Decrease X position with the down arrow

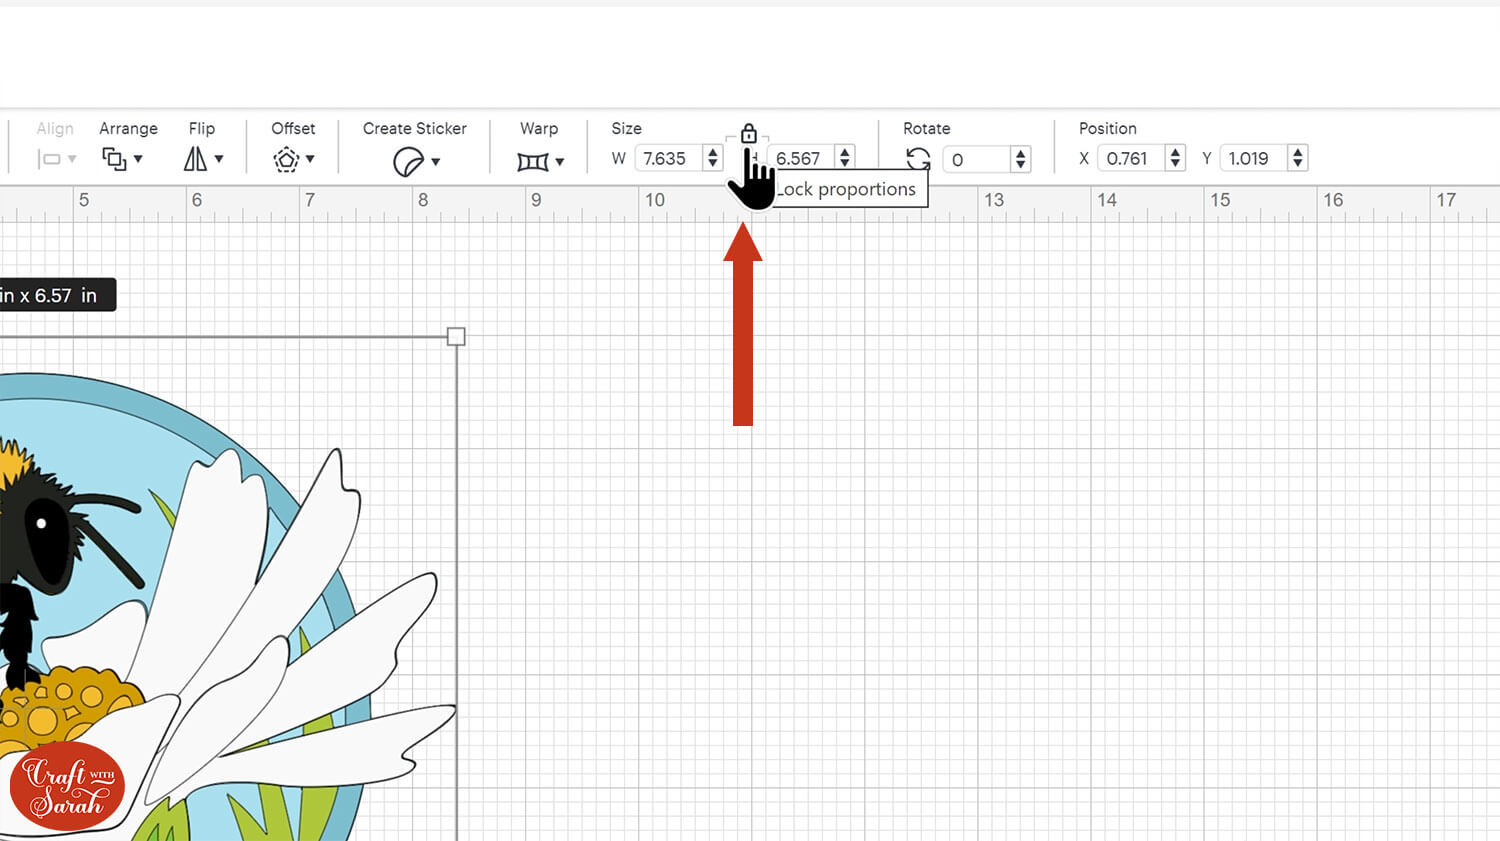point(1175,164)
